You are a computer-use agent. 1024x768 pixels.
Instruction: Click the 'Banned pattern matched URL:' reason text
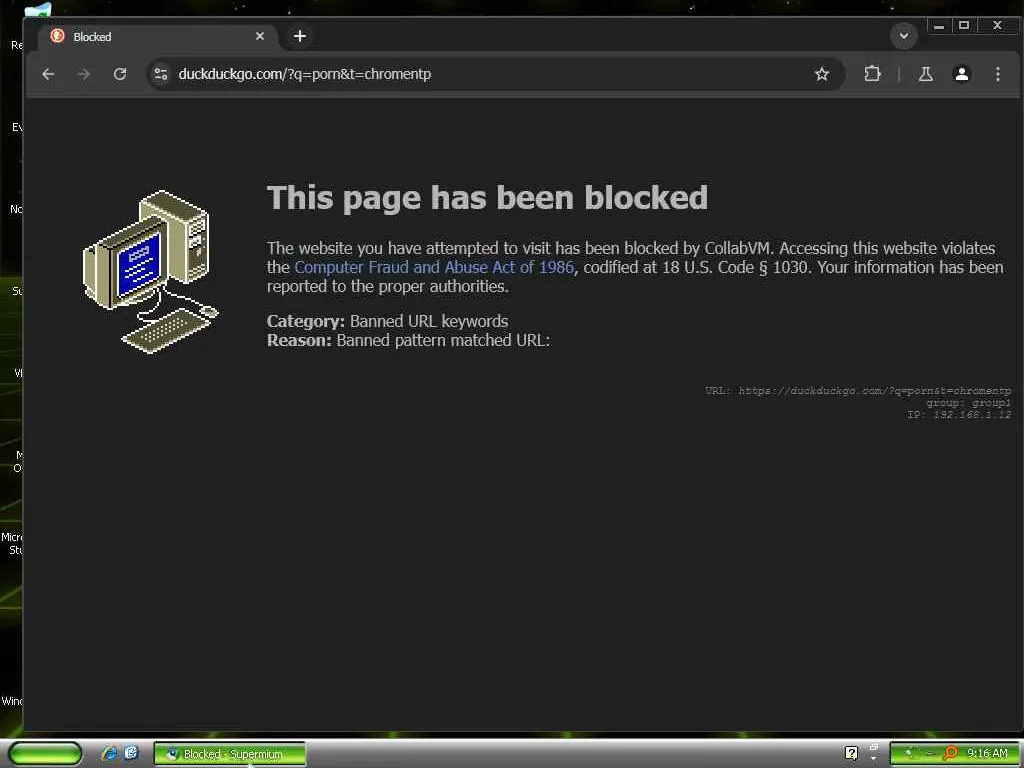443,340
